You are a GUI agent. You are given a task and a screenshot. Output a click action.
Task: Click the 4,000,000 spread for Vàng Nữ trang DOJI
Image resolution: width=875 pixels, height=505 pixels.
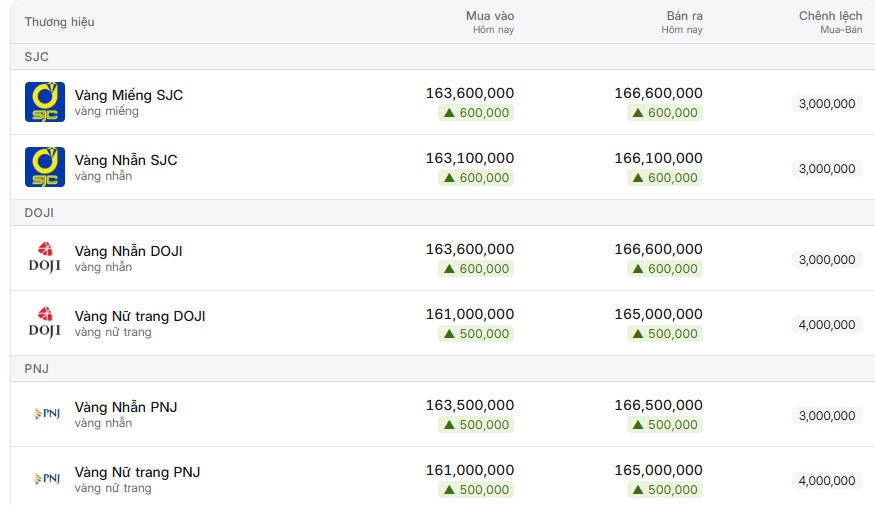click(x=827, y=325)
